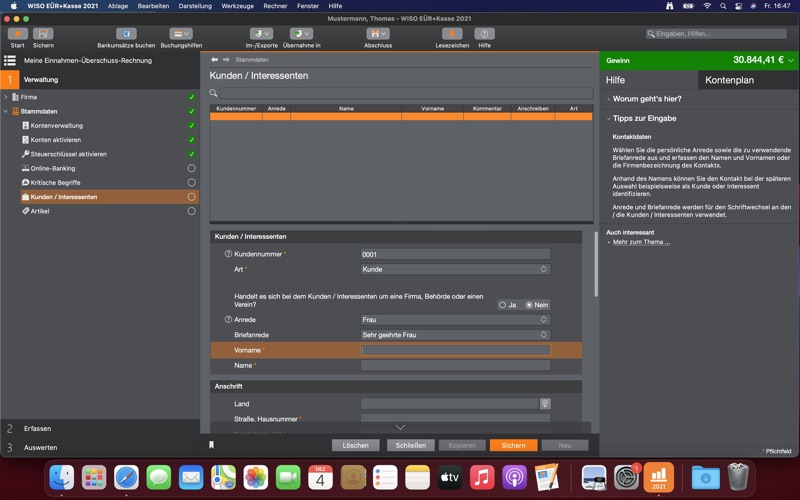Viewport: 800px width, 500px height.
Task: Open Bankumsätze buchen from the toolbar
Action: point(126,34)
